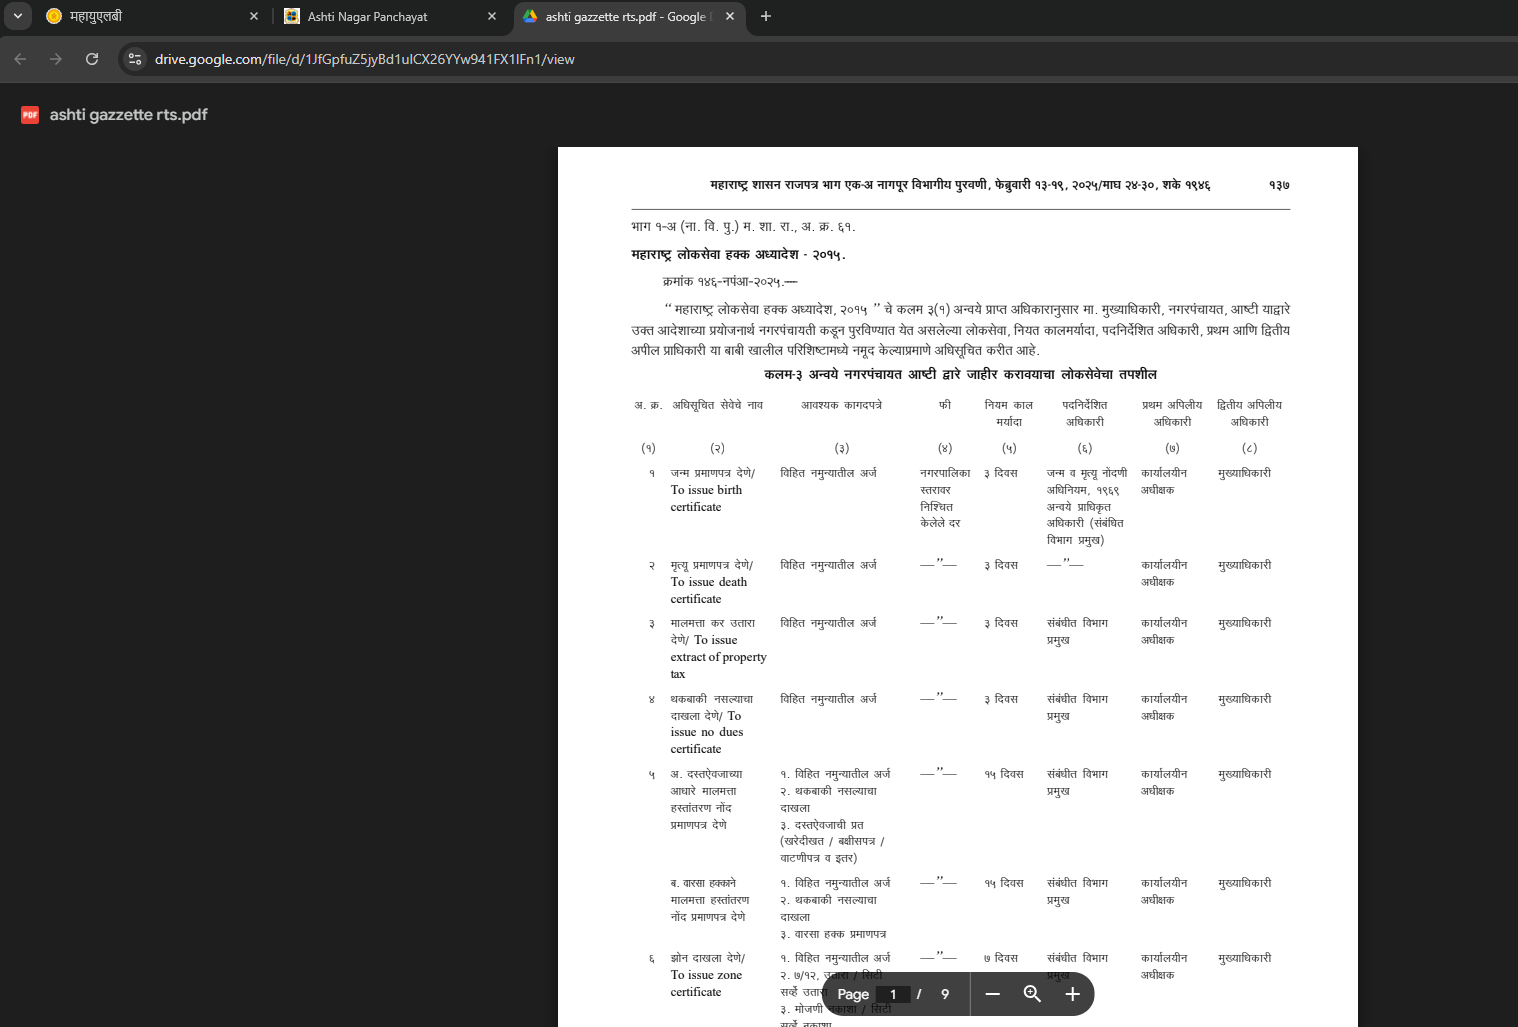Switch to the महायुएलबी browser tab
The image size is (1518, 1027).
click(x=152, y=16)
